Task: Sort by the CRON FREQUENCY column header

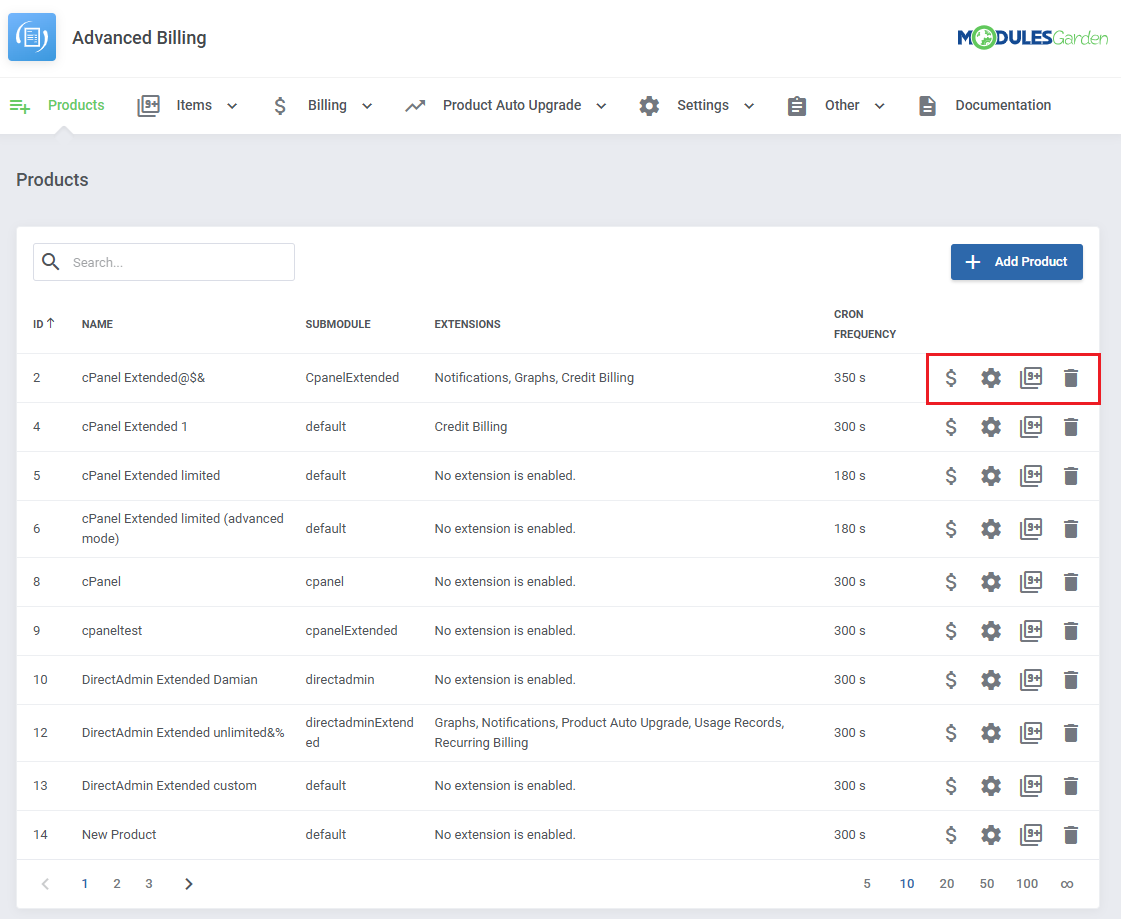Action: click(865, 324)
